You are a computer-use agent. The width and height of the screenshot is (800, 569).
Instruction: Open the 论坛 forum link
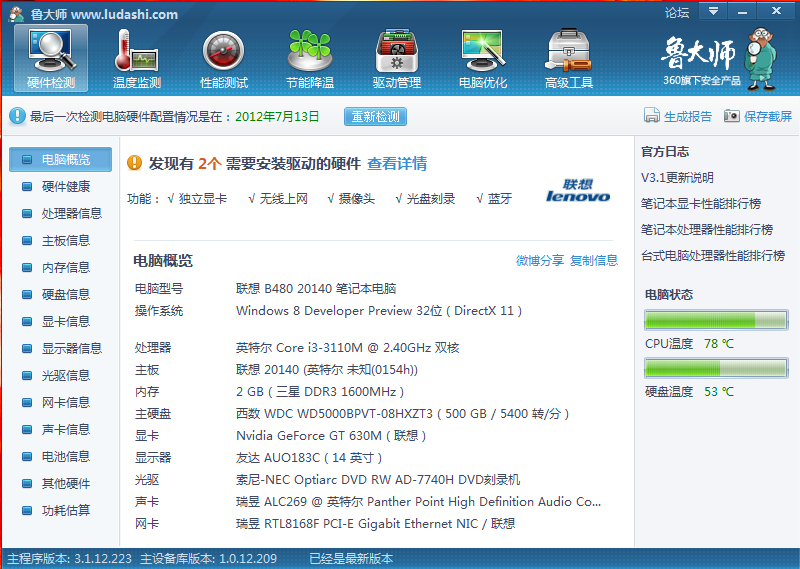[x=677, y=13]
